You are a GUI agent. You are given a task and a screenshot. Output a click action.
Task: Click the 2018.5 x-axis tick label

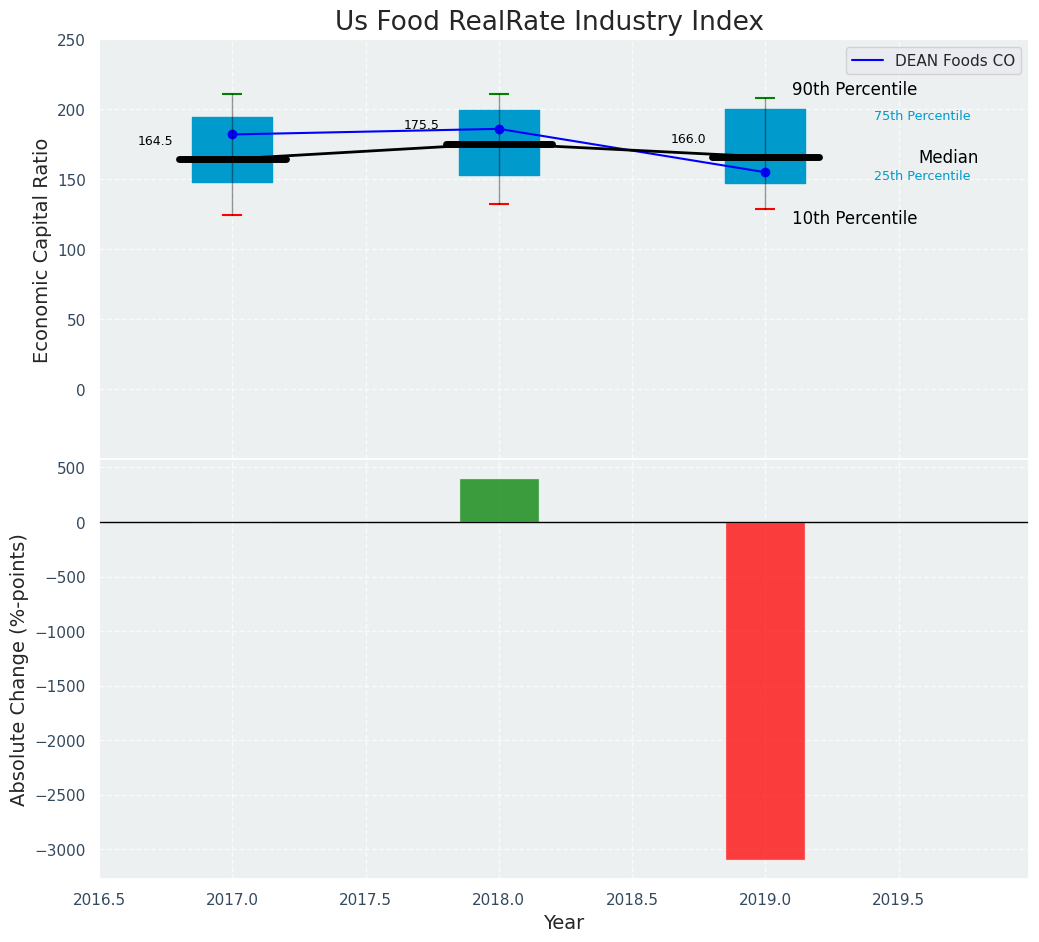click(632, 899)
